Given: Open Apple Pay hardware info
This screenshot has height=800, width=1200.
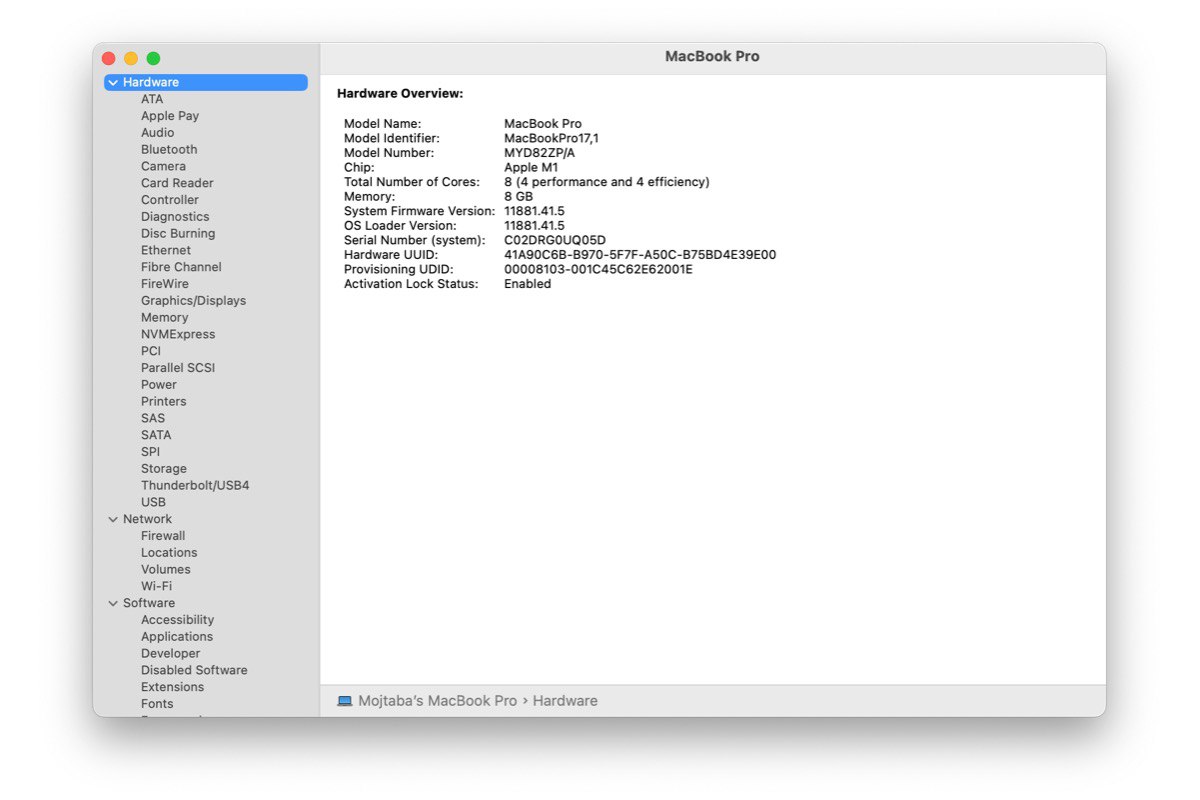Looking at the screenshot, I should point(170,116).
